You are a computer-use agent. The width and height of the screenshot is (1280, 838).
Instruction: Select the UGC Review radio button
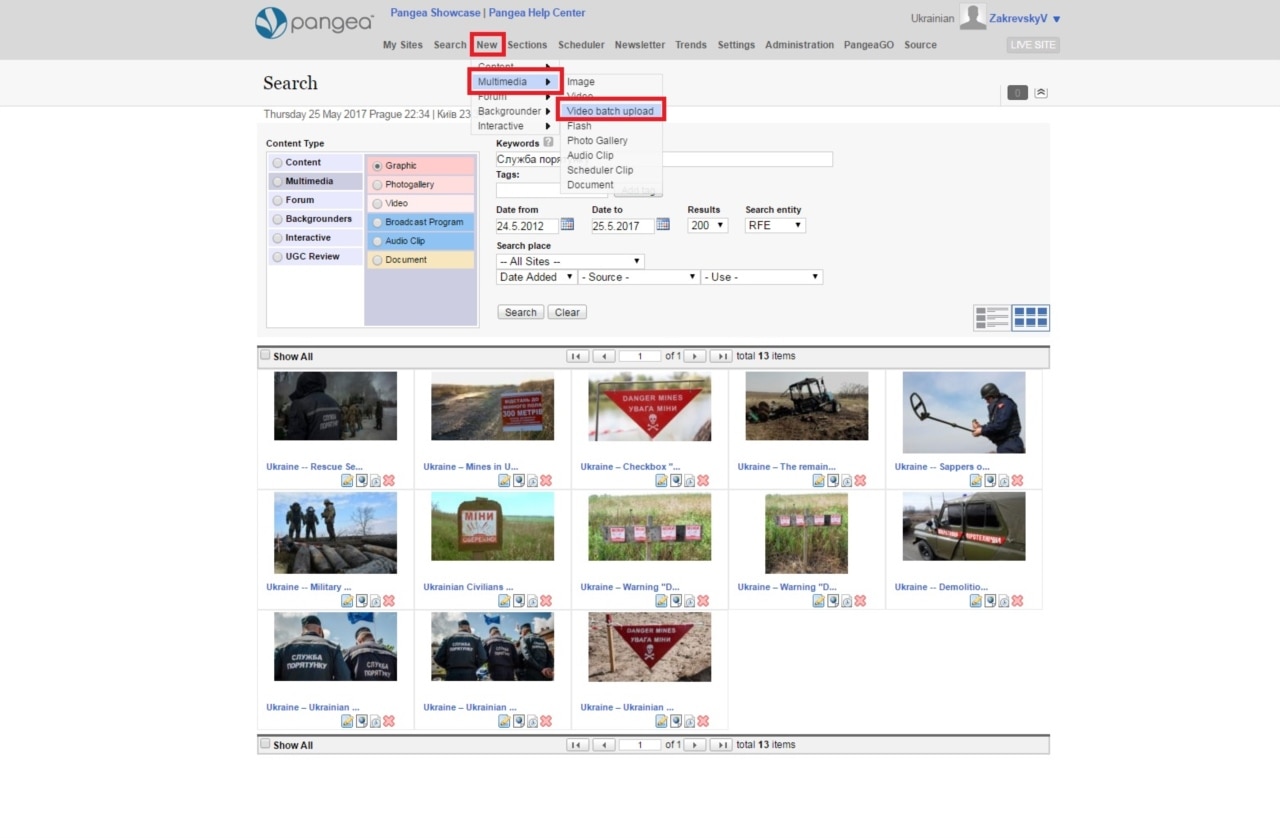[x=278, y=257]
